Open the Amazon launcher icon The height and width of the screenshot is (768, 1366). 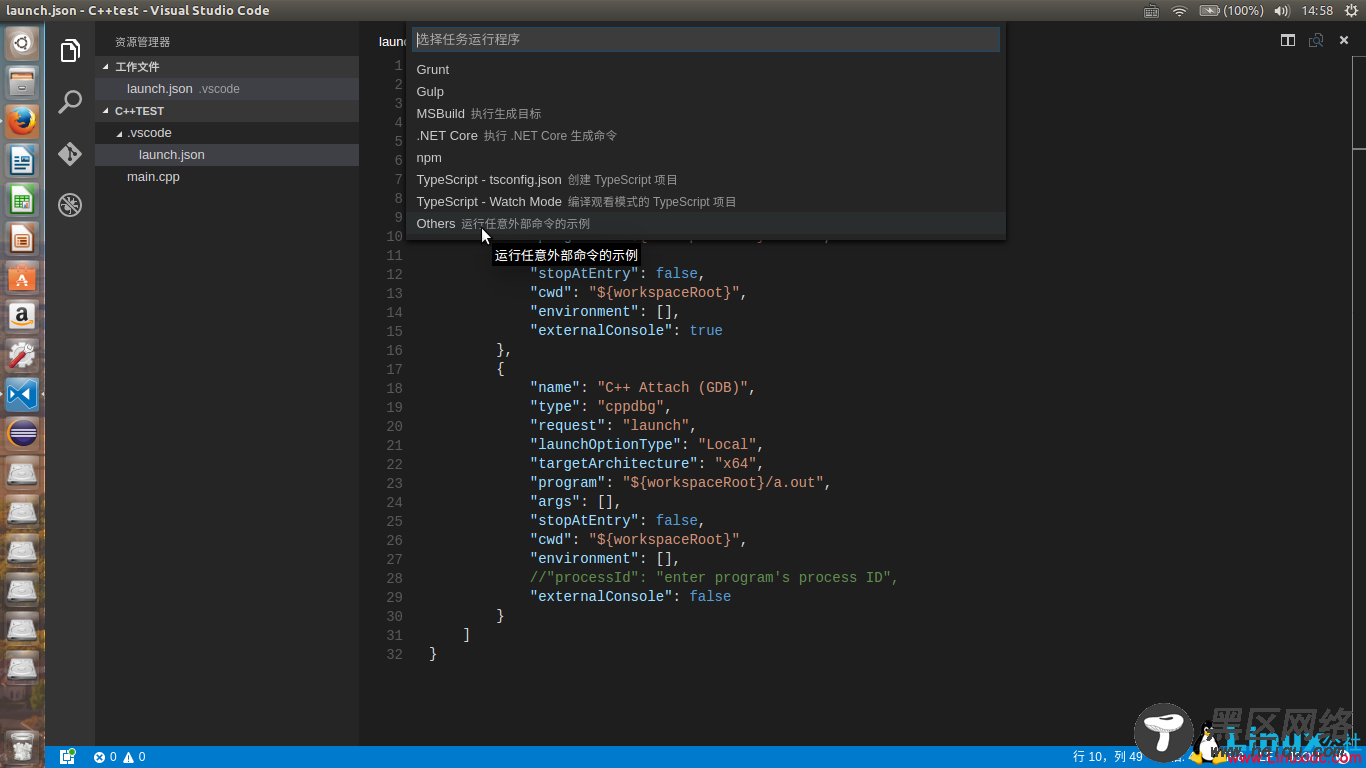tap(22, 316)
